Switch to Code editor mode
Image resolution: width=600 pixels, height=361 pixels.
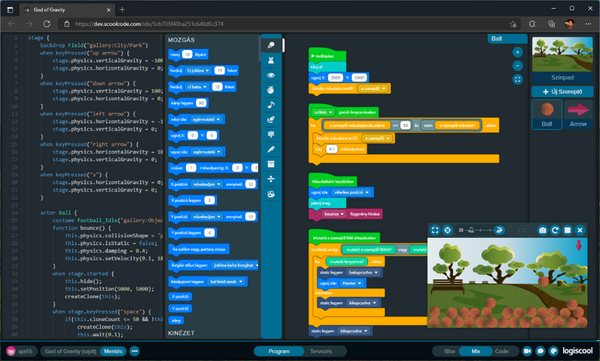point(502,351)
